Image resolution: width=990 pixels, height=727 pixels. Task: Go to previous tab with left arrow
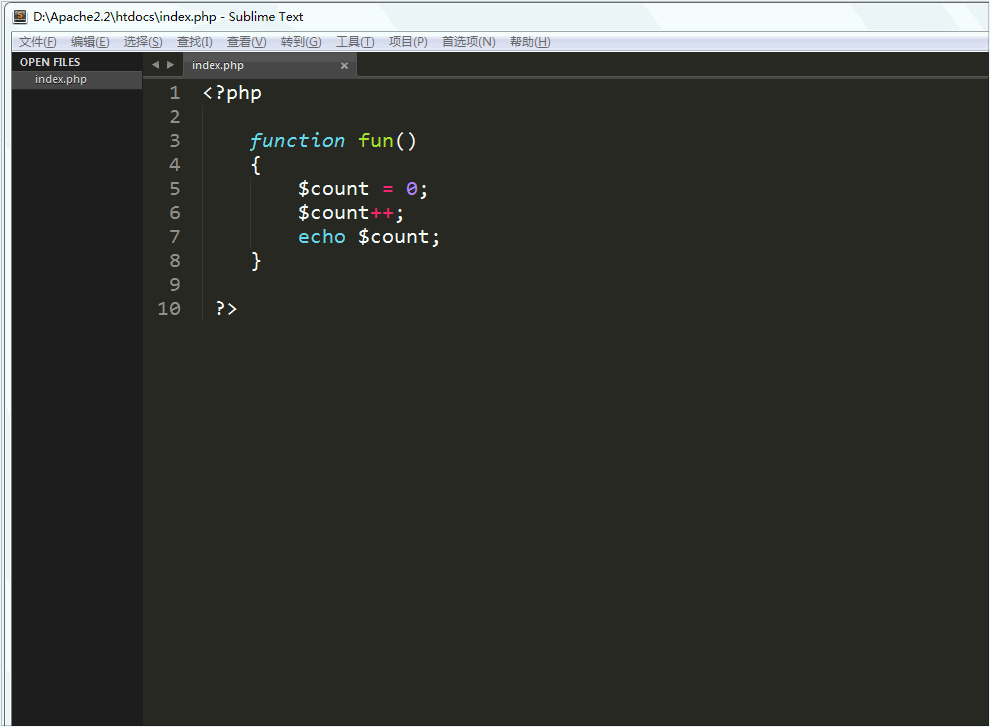tap(155, 64)
